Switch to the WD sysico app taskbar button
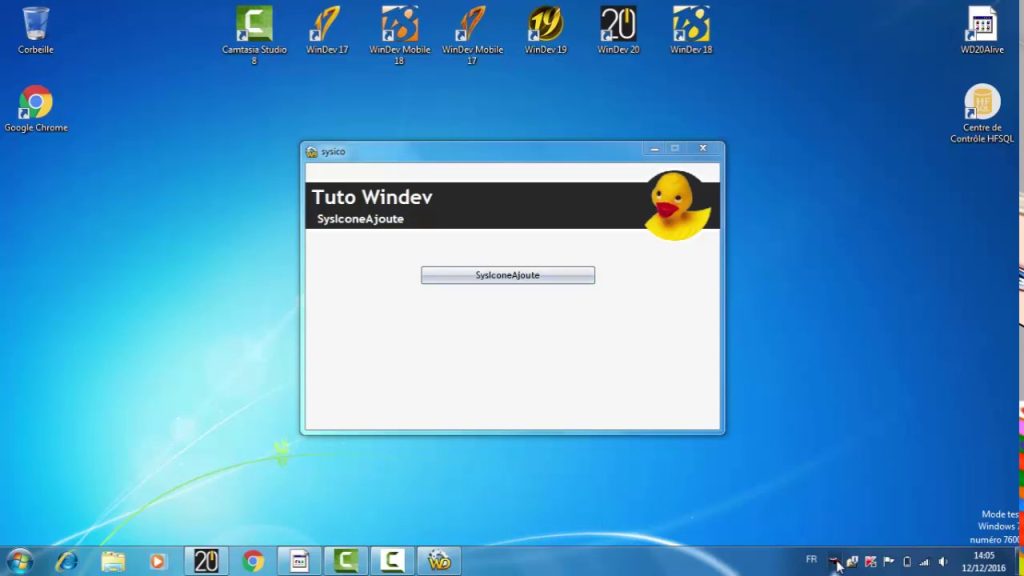This screenshot has height=576, width=1024. (x=439, y=561)
